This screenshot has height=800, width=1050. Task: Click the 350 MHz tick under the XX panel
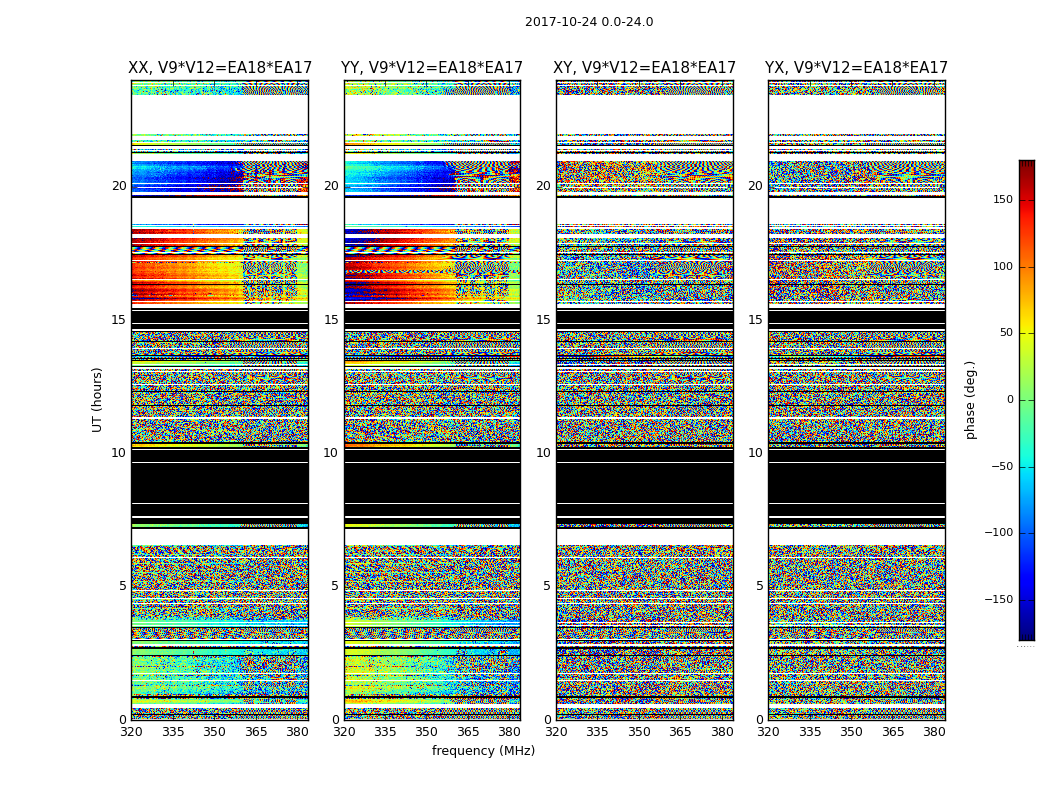214,732
